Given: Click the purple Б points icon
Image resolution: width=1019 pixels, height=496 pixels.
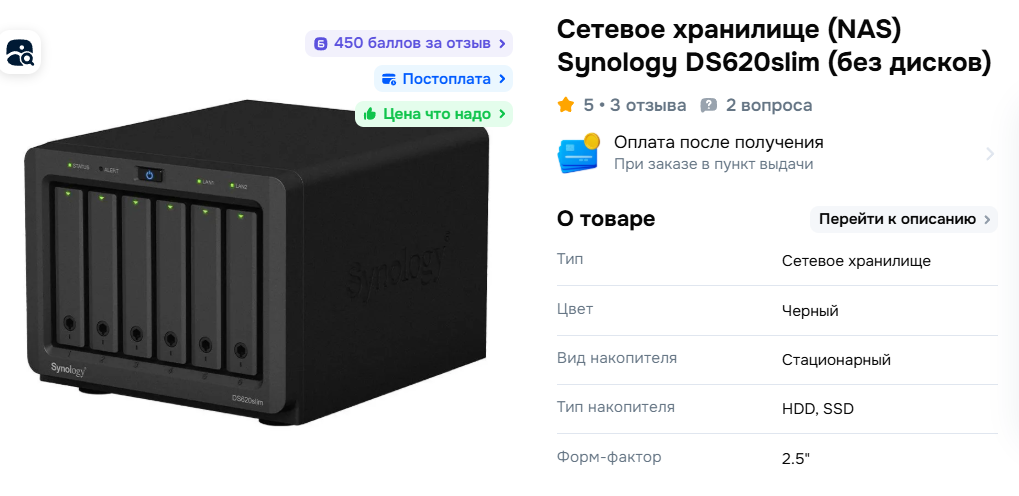Looking at the screenshot, I should pos(320,44).
